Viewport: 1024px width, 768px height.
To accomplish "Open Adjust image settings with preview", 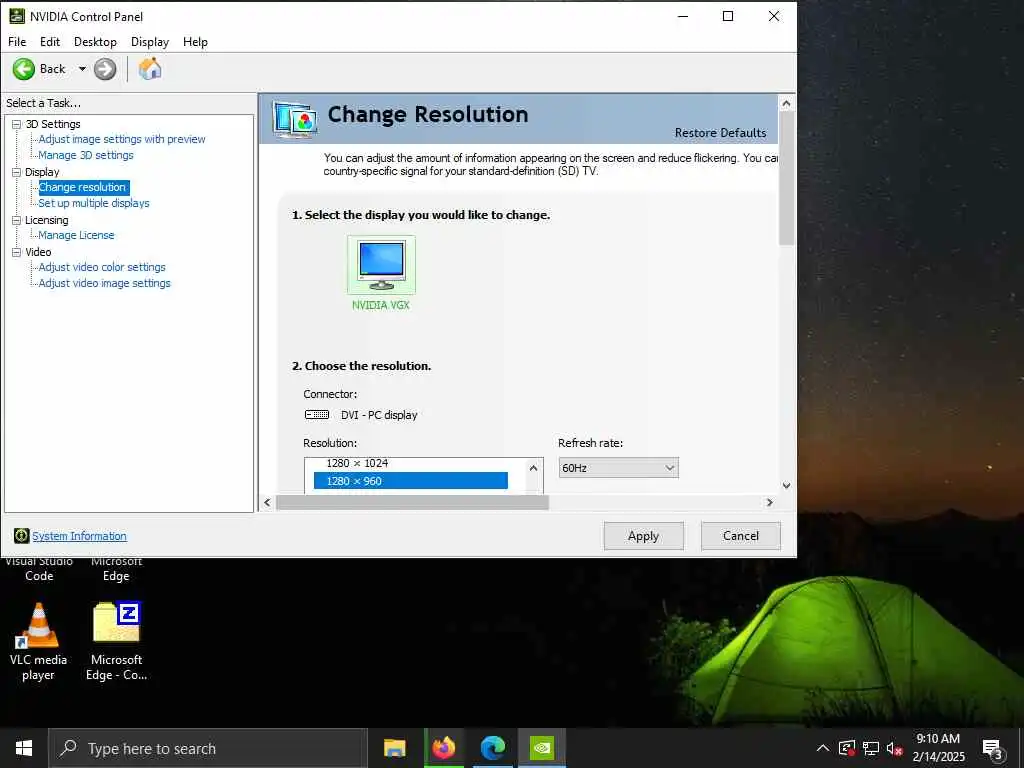I will (x=122, y=139).
